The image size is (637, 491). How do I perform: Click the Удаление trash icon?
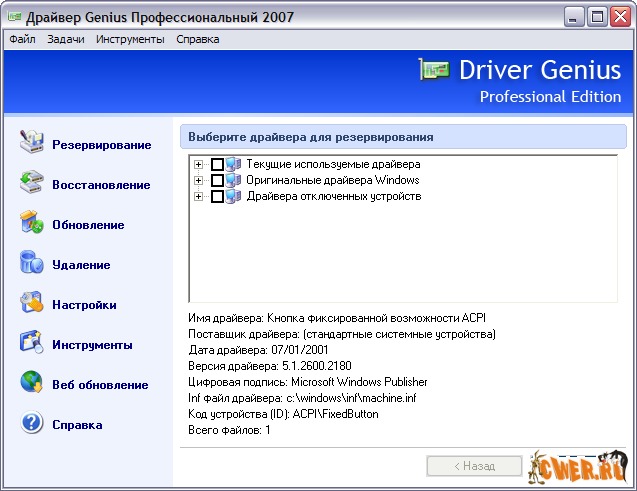pyautogui.click(x=32, y=263)
